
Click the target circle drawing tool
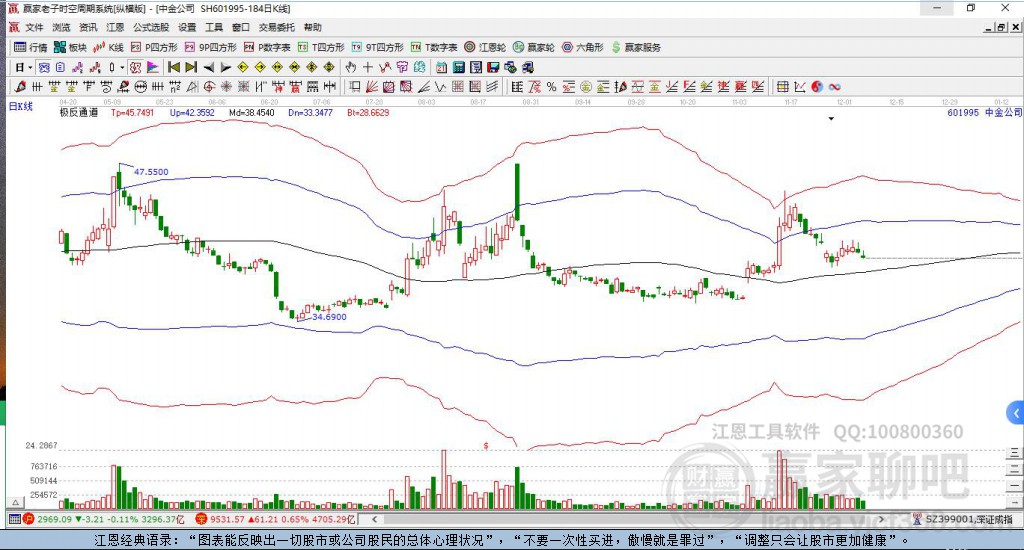pyautogui.click(x=210, y=87)
